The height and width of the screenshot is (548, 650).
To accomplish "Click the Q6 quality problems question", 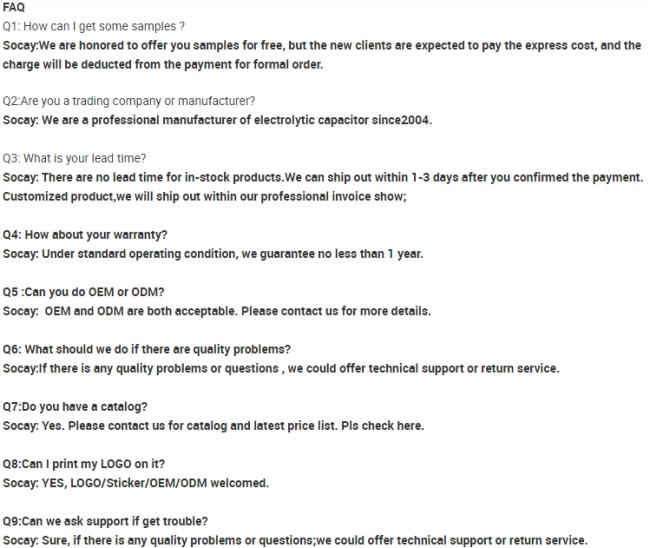I will click(x=146, y=349).
